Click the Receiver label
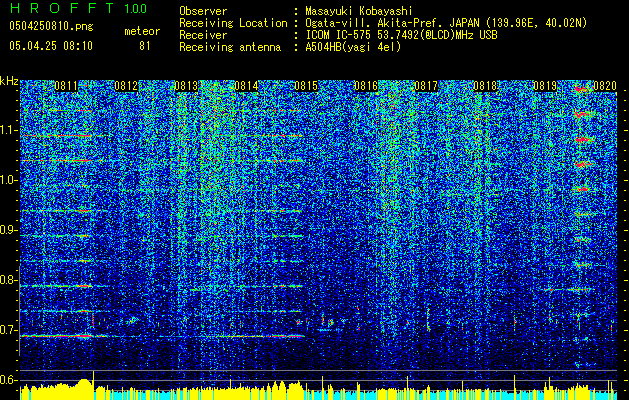This screenshot has height=400, width=629. 203,35
